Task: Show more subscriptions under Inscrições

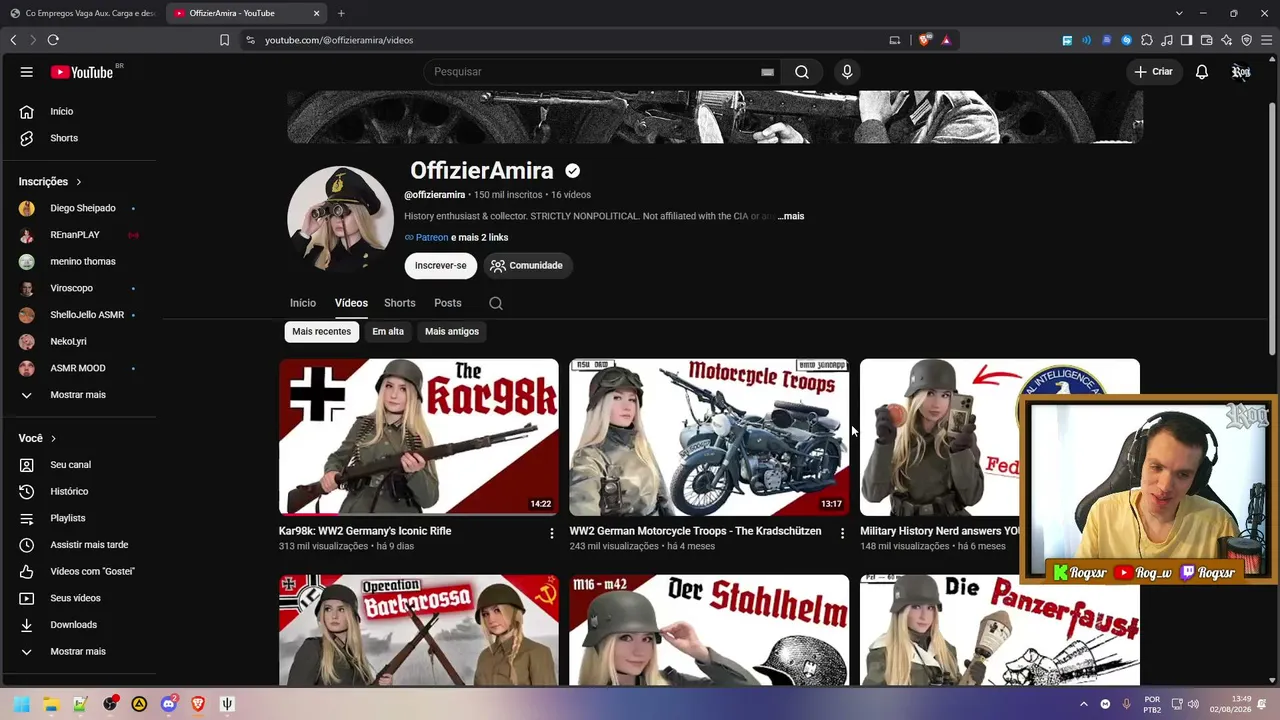Action: 78,395
